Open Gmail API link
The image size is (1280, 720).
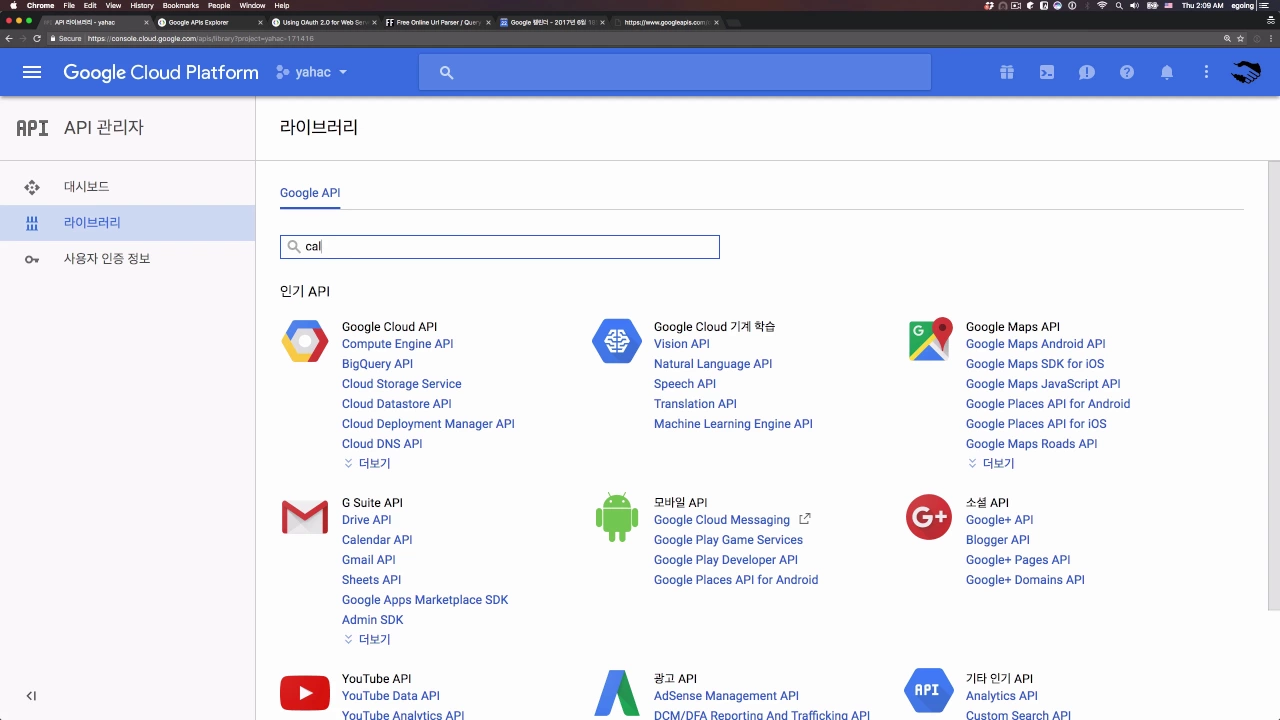(369, 560)
